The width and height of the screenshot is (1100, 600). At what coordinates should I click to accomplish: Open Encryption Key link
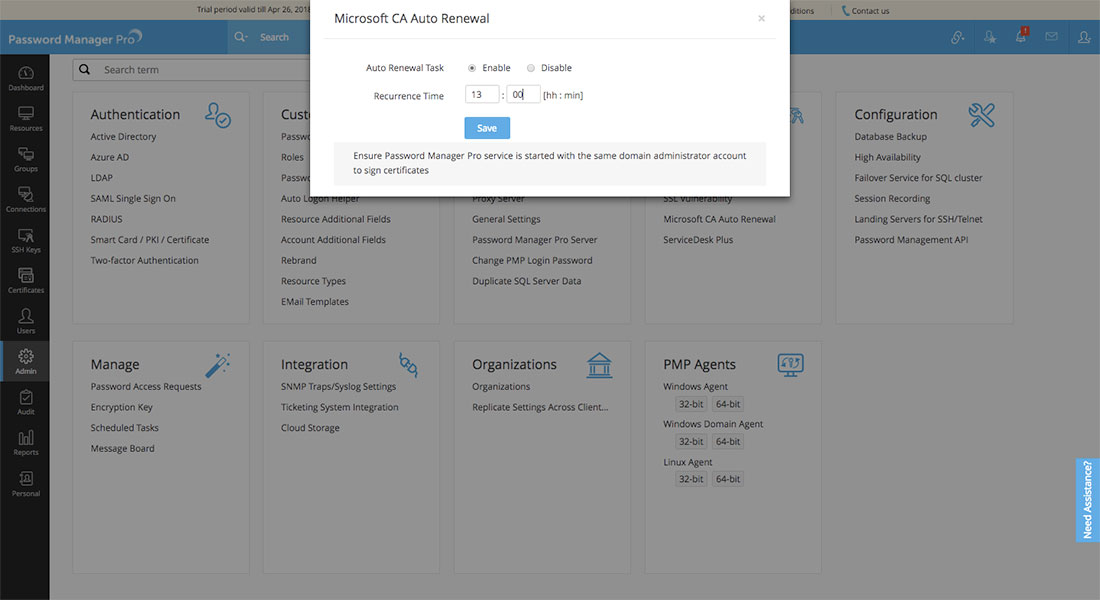pos(121,407)
